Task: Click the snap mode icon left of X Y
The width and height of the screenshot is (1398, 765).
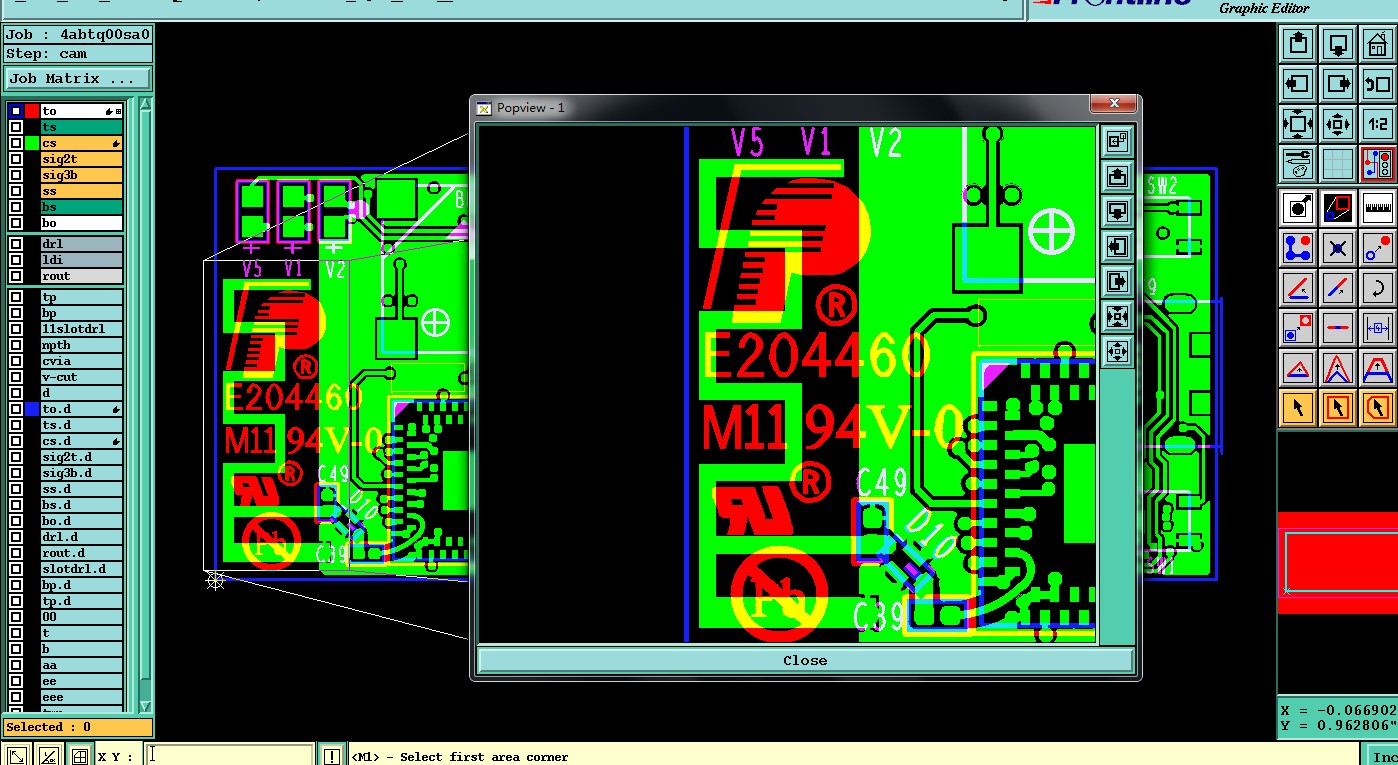Action: coord(80,756)
